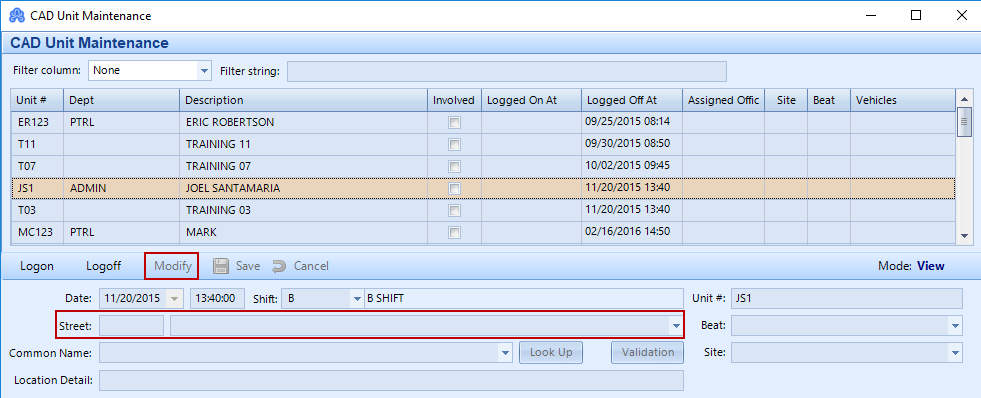Select the T11 unit cell

[x=38, y=145]
